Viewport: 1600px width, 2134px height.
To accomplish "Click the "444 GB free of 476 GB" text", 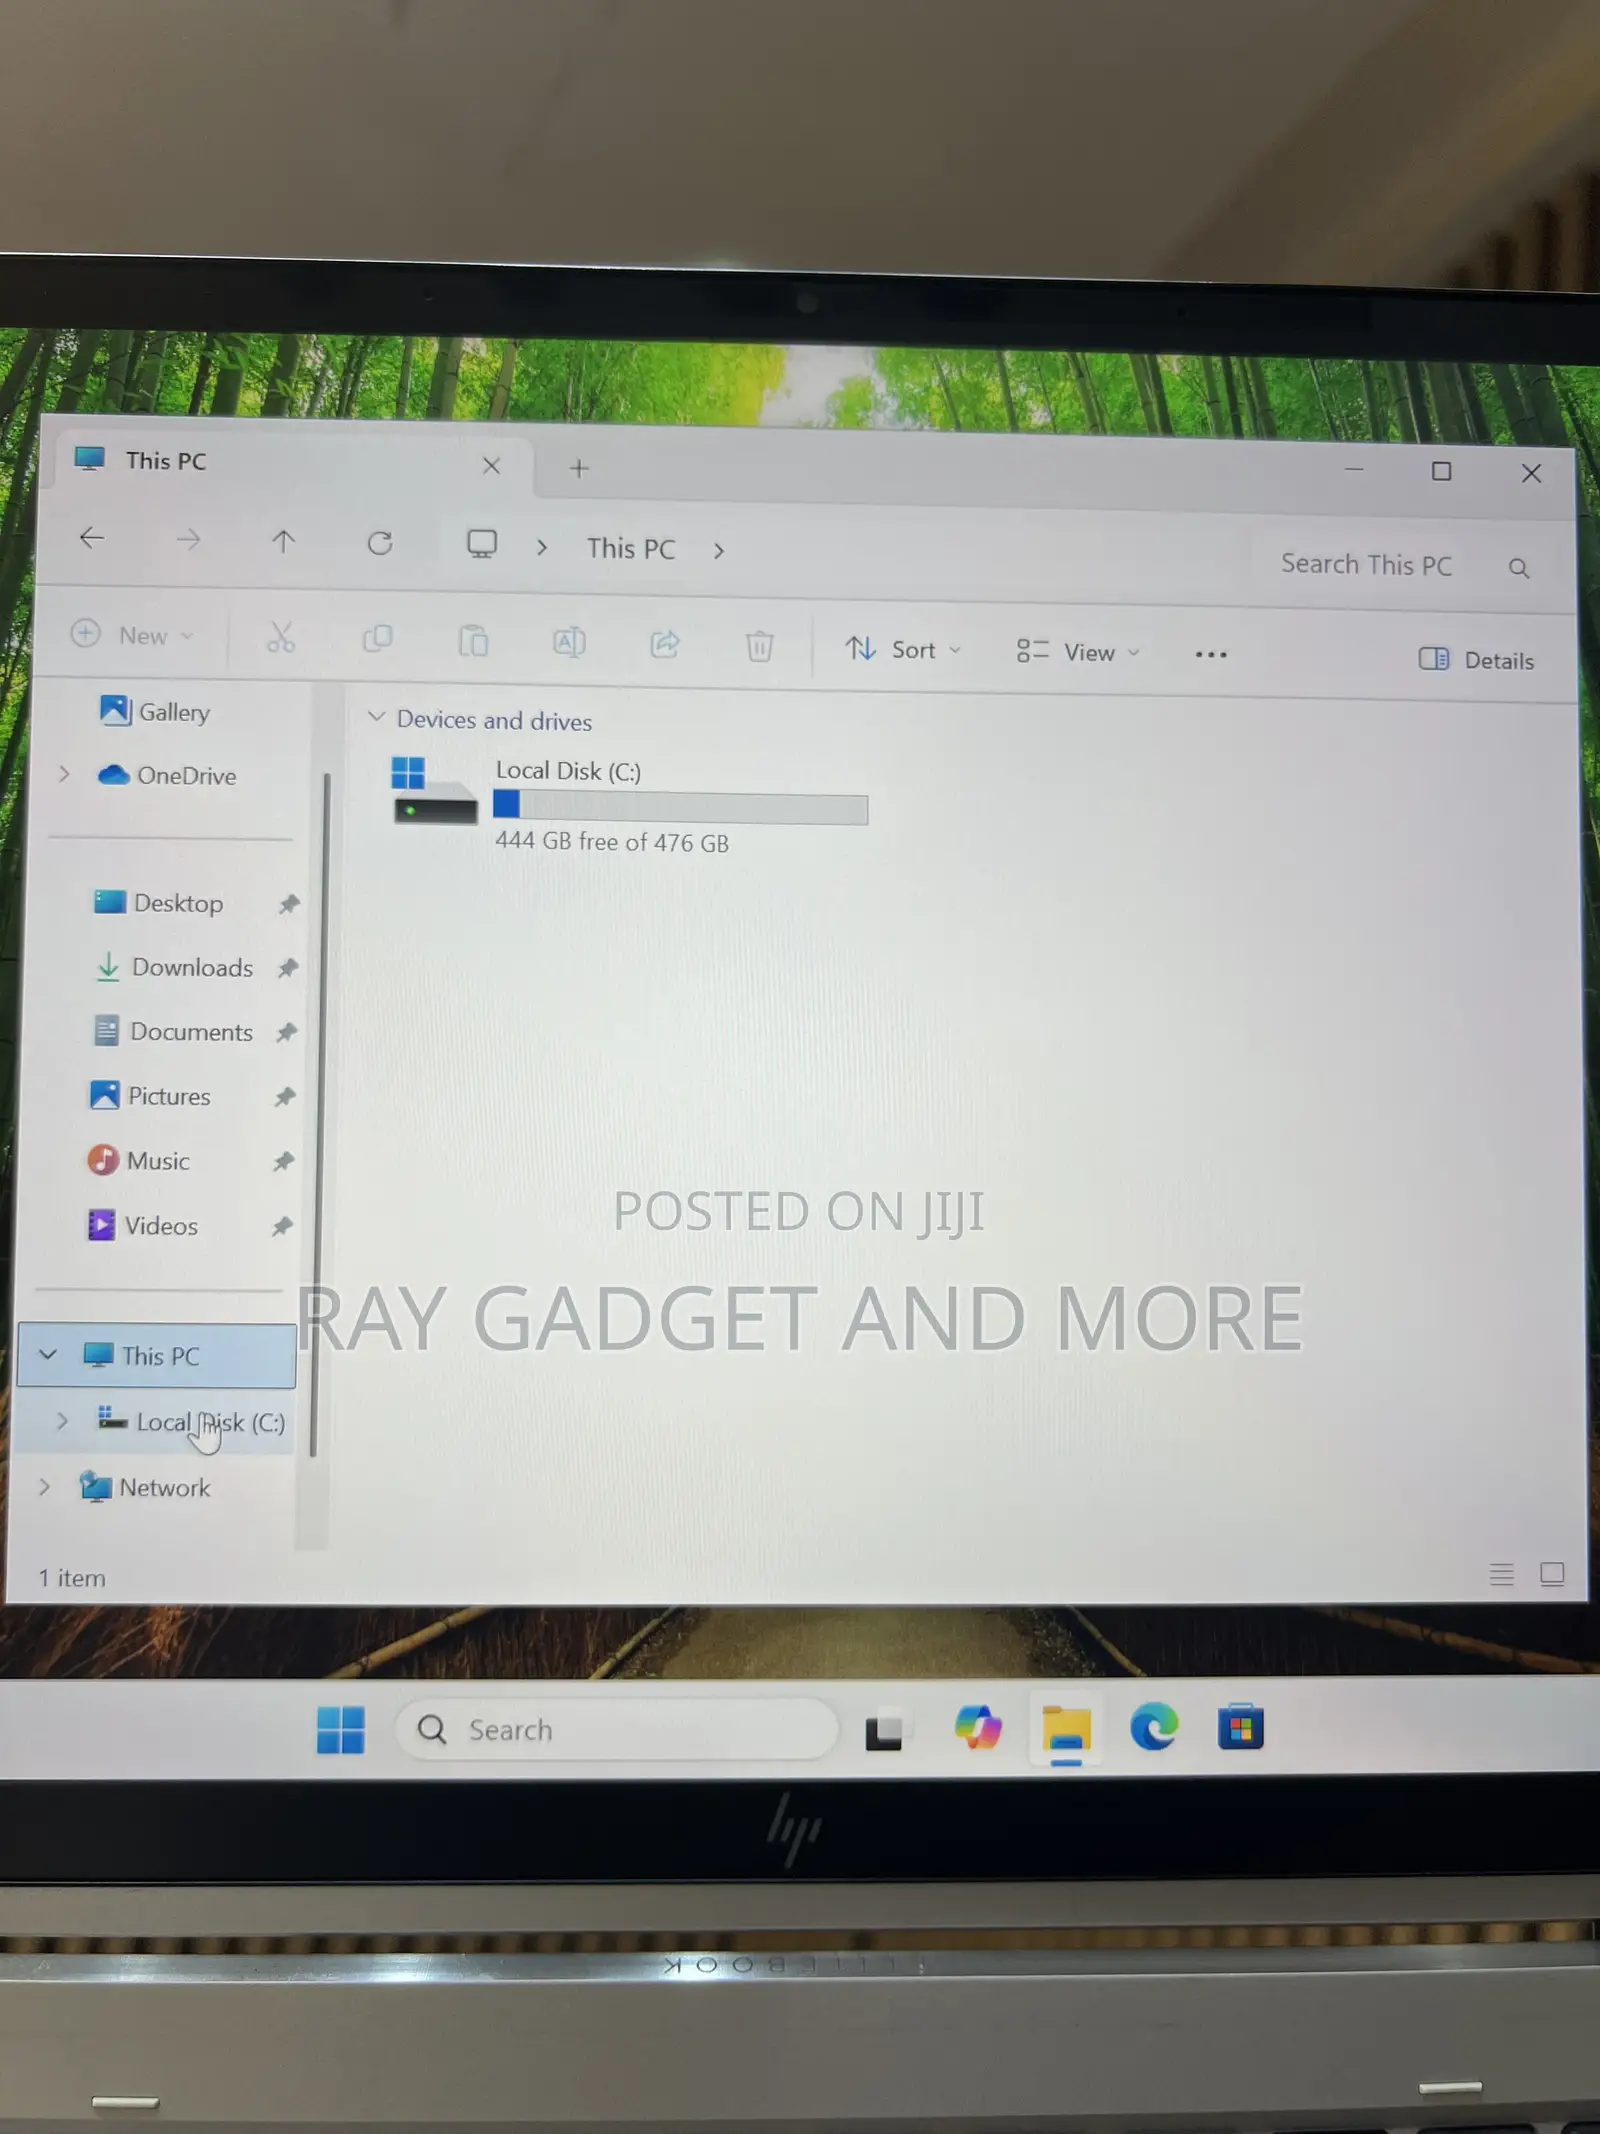I will coord(612,842).
